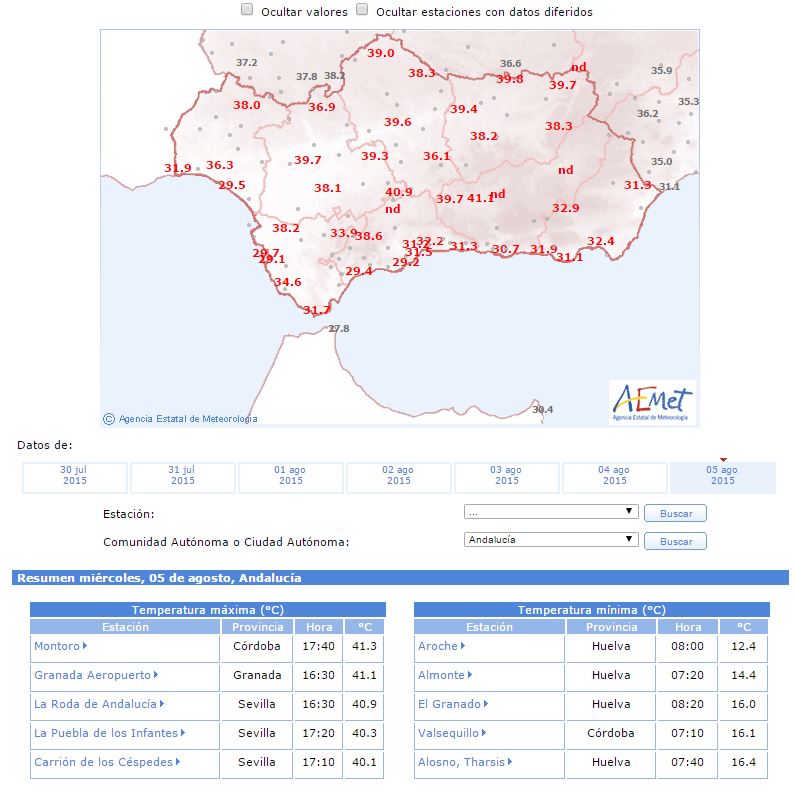Select the 30 jul 2015 date tab
Screen dimensions: 796x790
[x=75, y=476]
